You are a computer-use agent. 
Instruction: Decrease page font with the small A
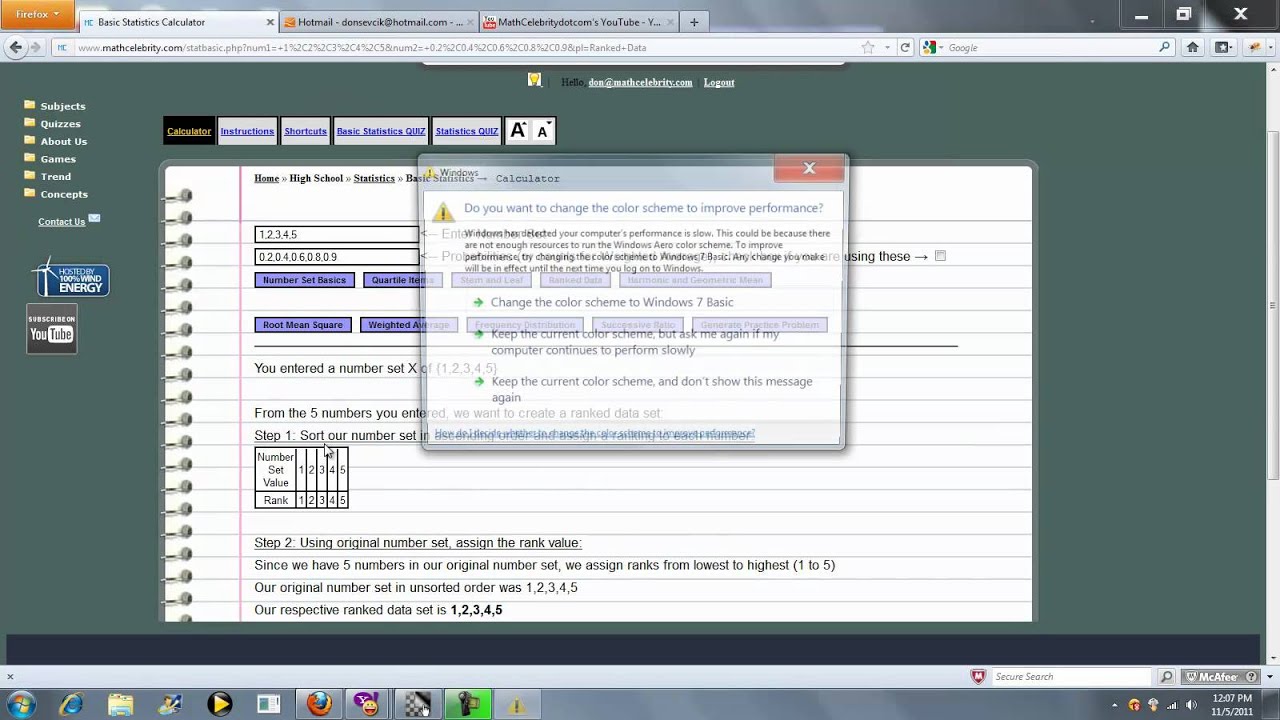[542, 131]
